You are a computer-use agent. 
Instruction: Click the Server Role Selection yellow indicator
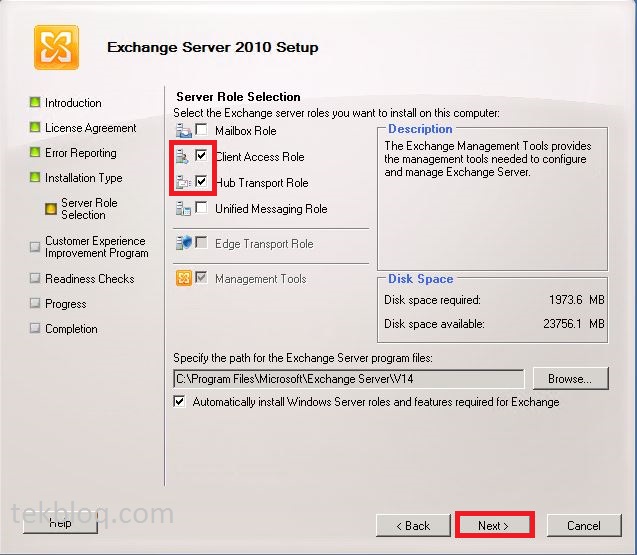tap(50, 208)
